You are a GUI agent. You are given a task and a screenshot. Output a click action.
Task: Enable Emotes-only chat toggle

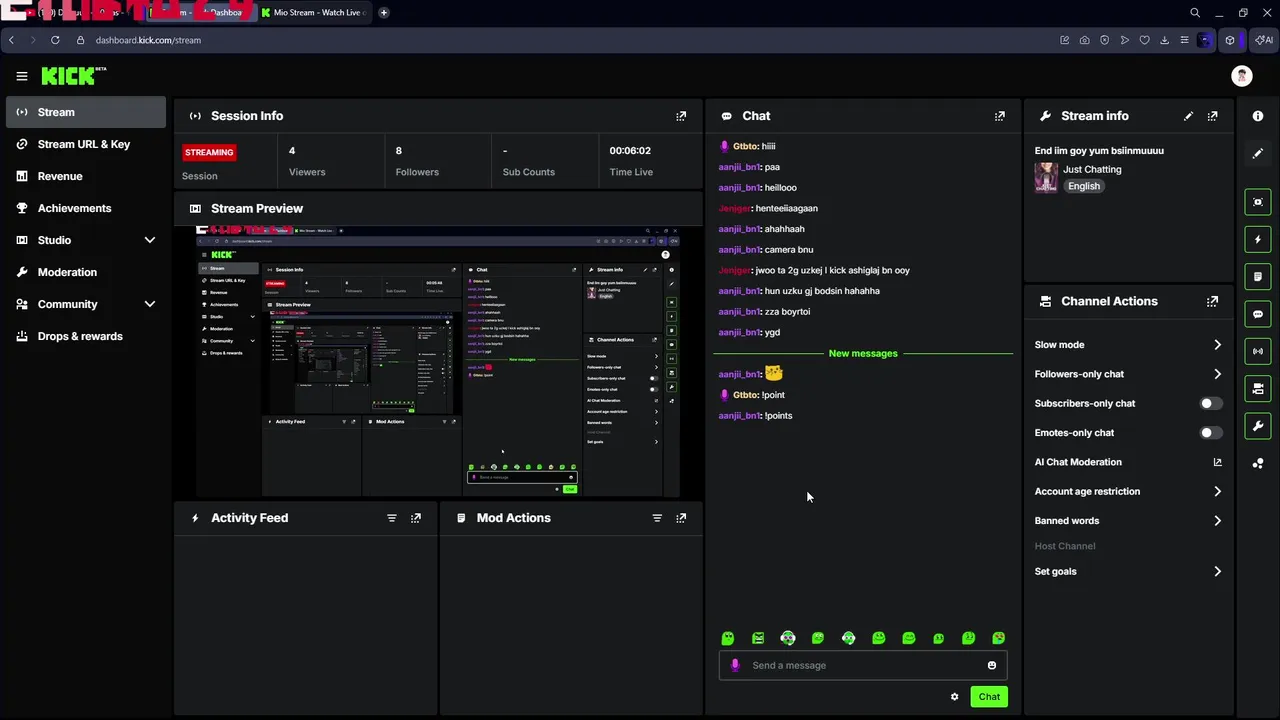[1210, 433]
